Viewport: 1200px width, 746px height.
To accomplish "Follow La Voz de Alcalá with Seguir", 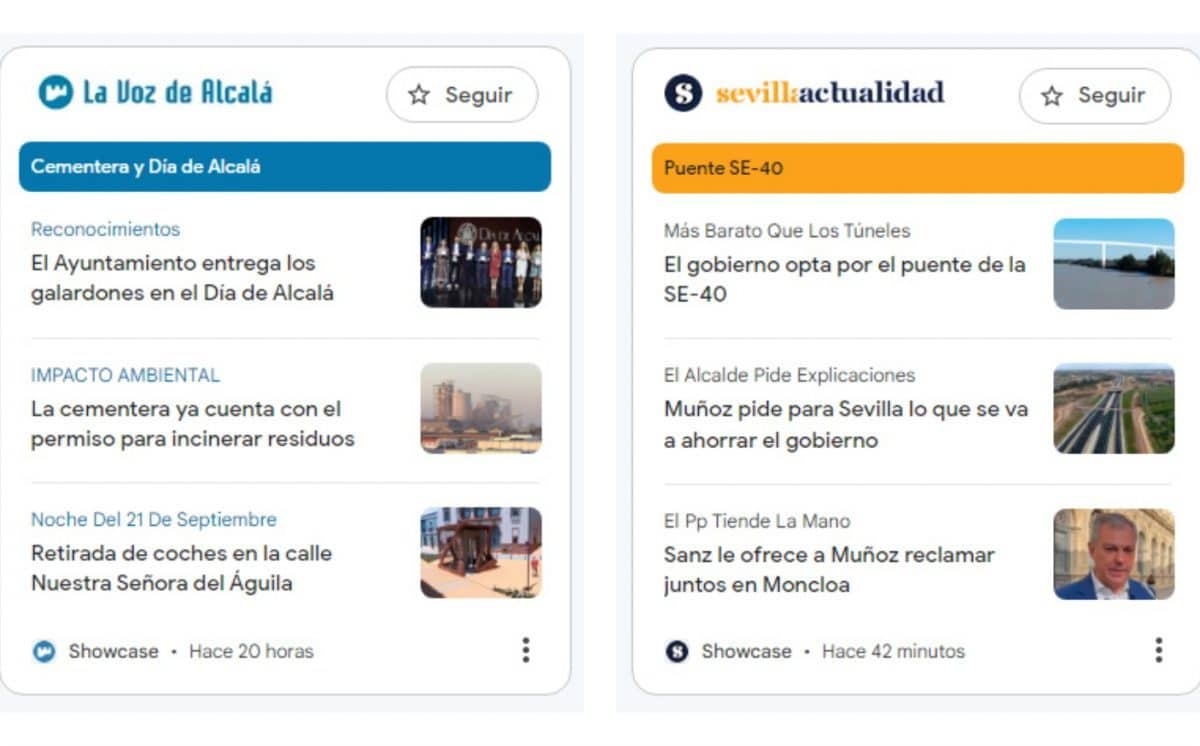I will pyautogui.click(x=462, y=95).
